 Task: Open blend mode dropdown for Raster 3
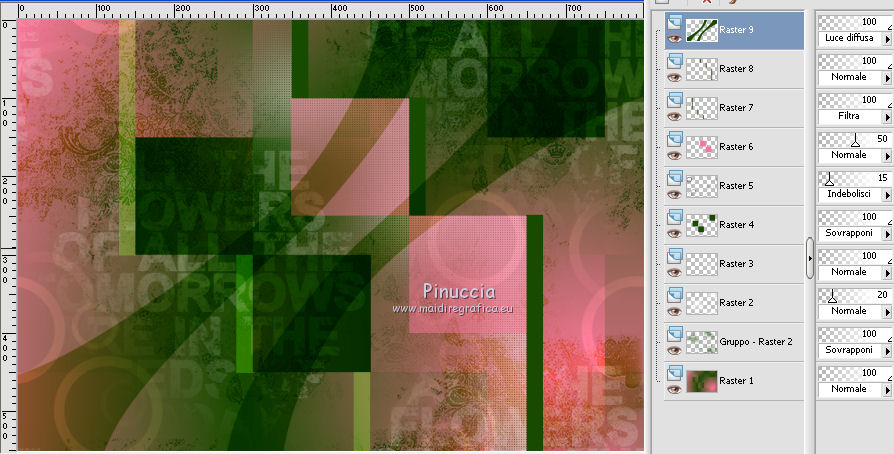click(x=887, y=273)
